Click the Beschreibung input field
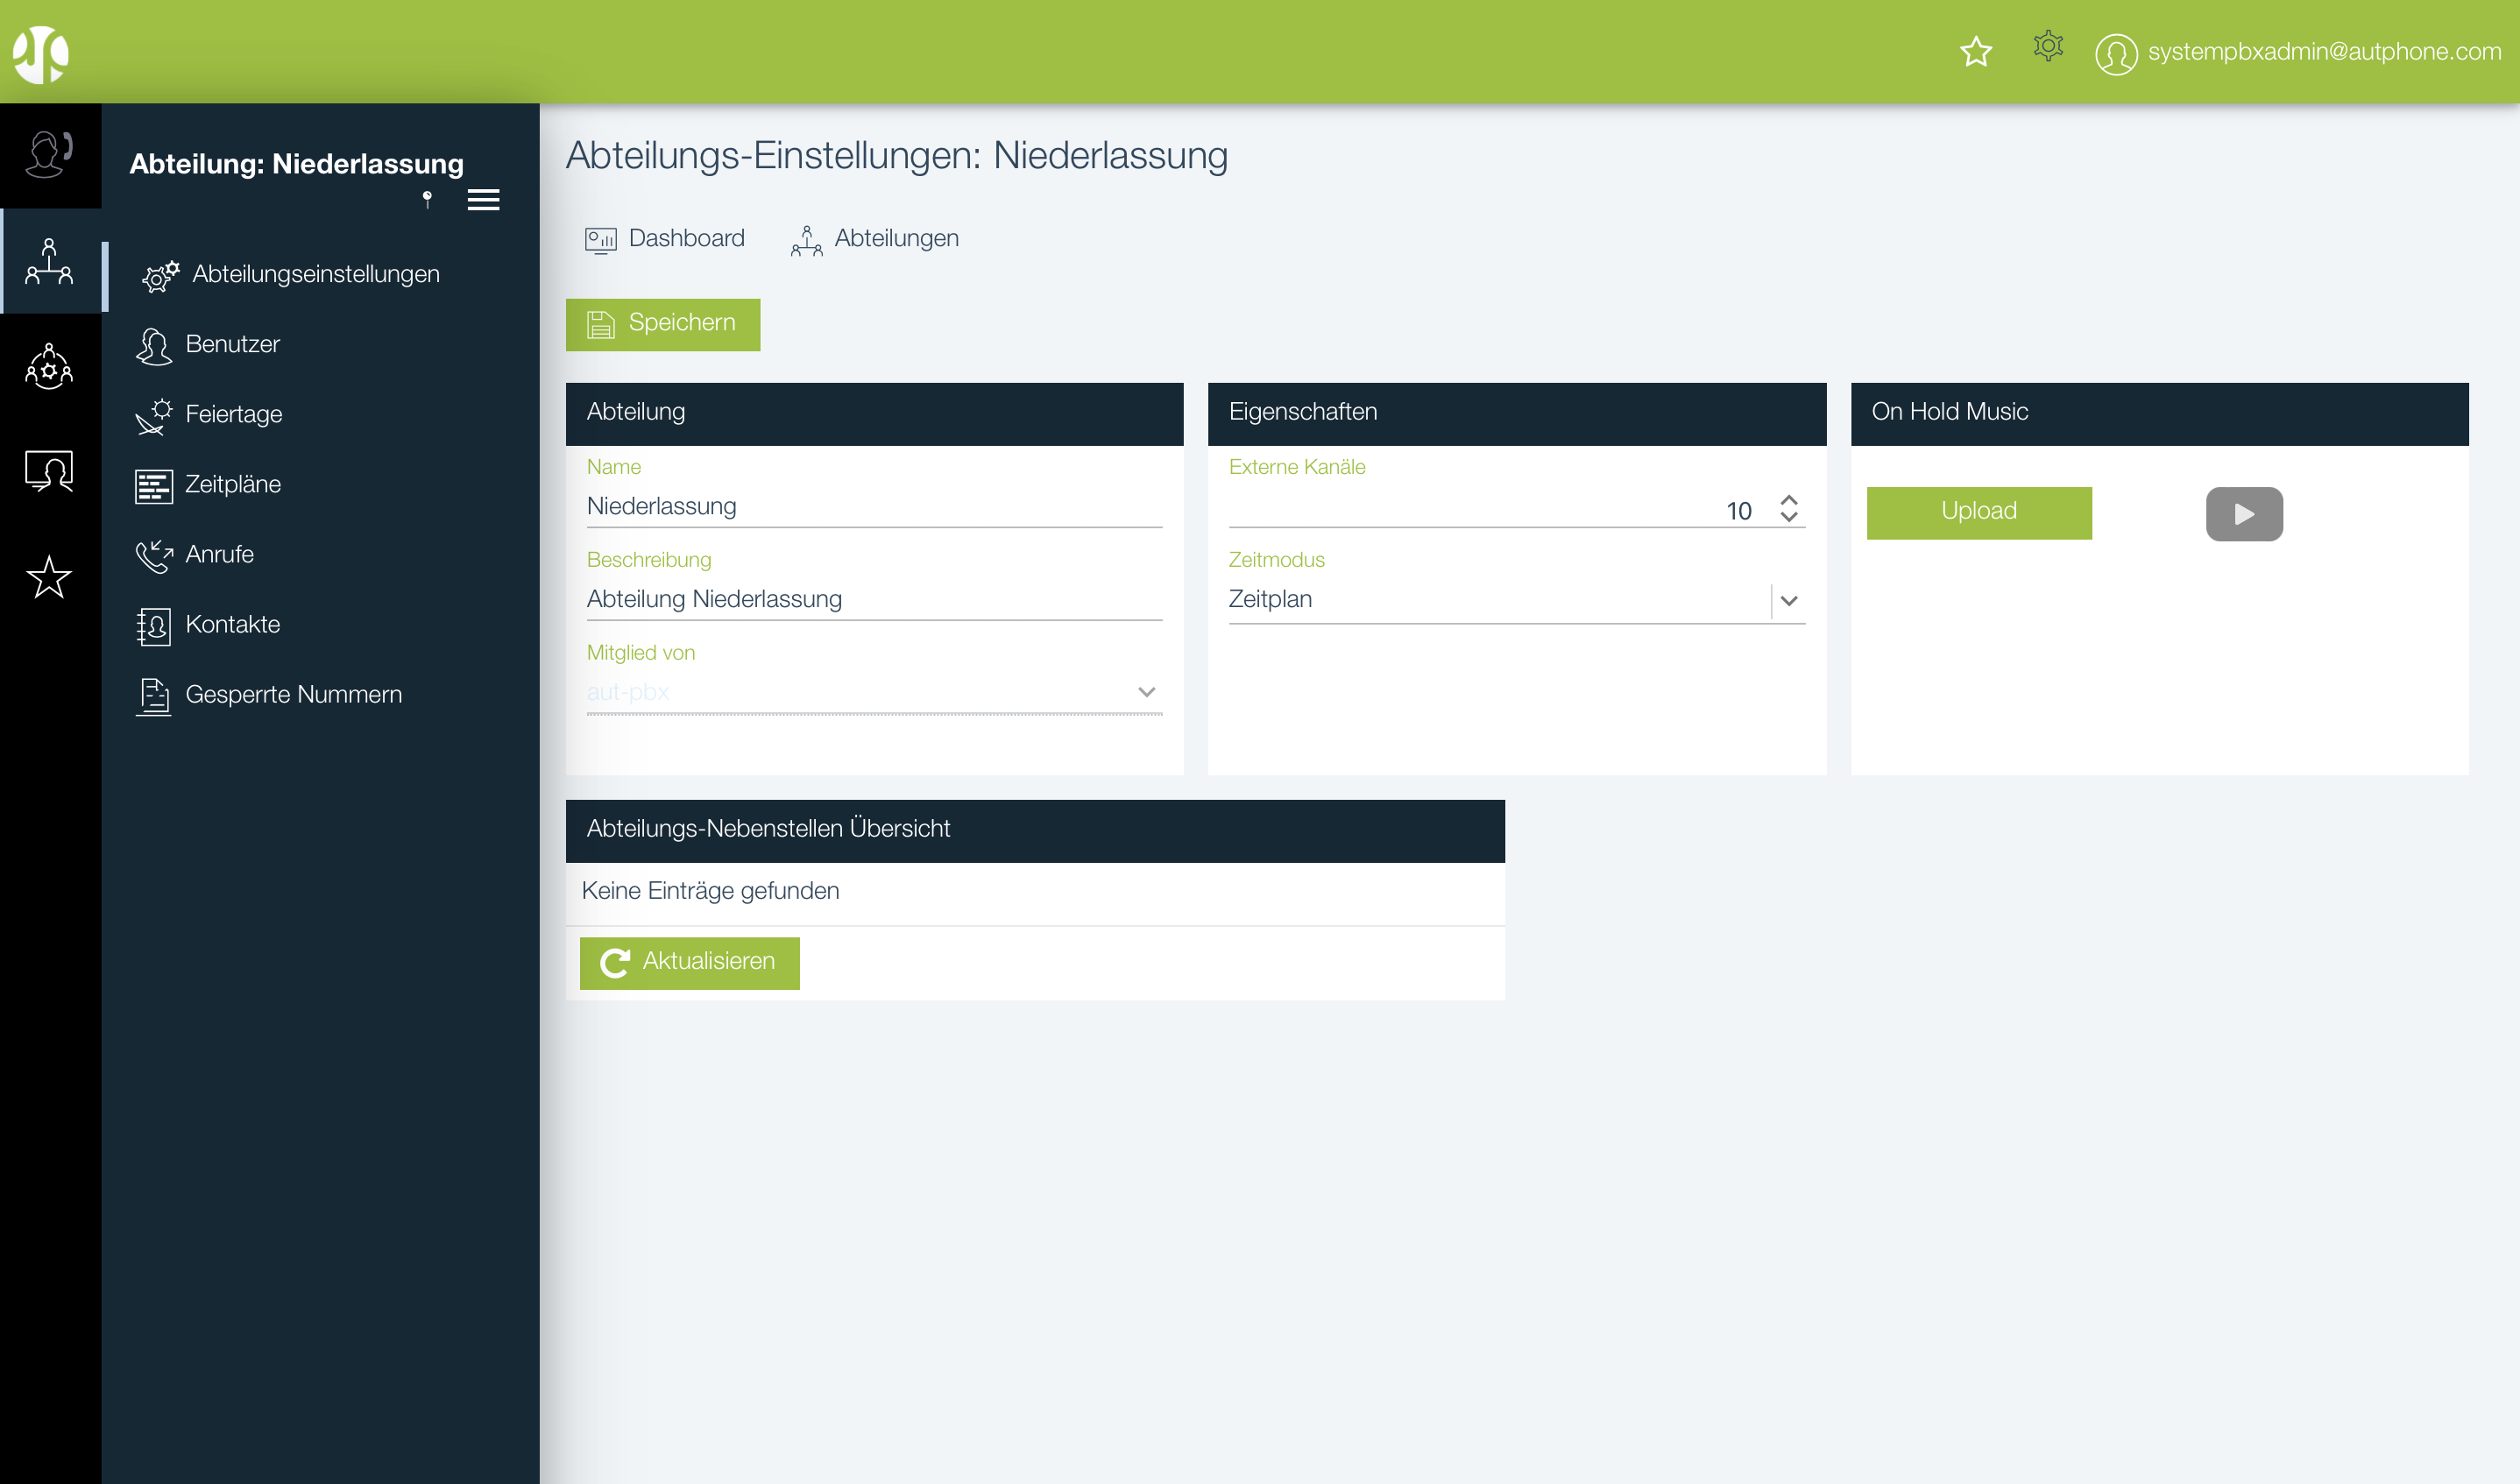 [873, 599]
